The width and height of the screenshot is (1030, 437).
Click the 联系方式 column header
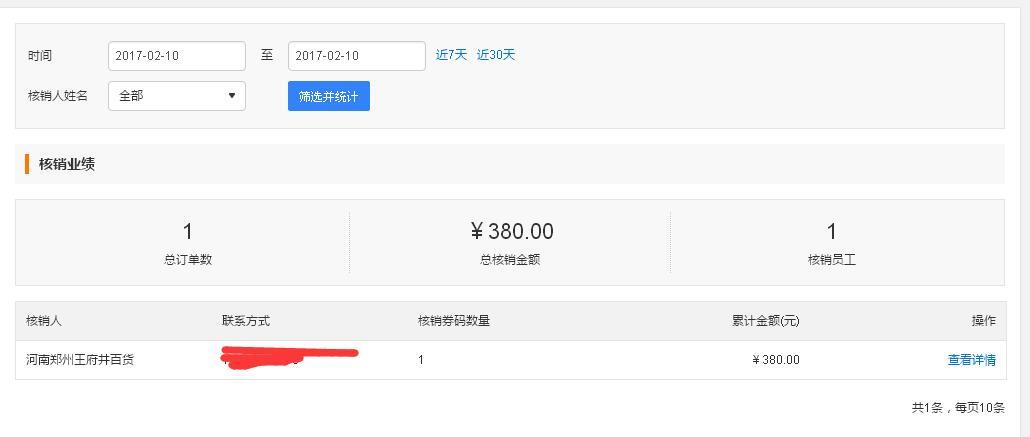tap(246, 321)
